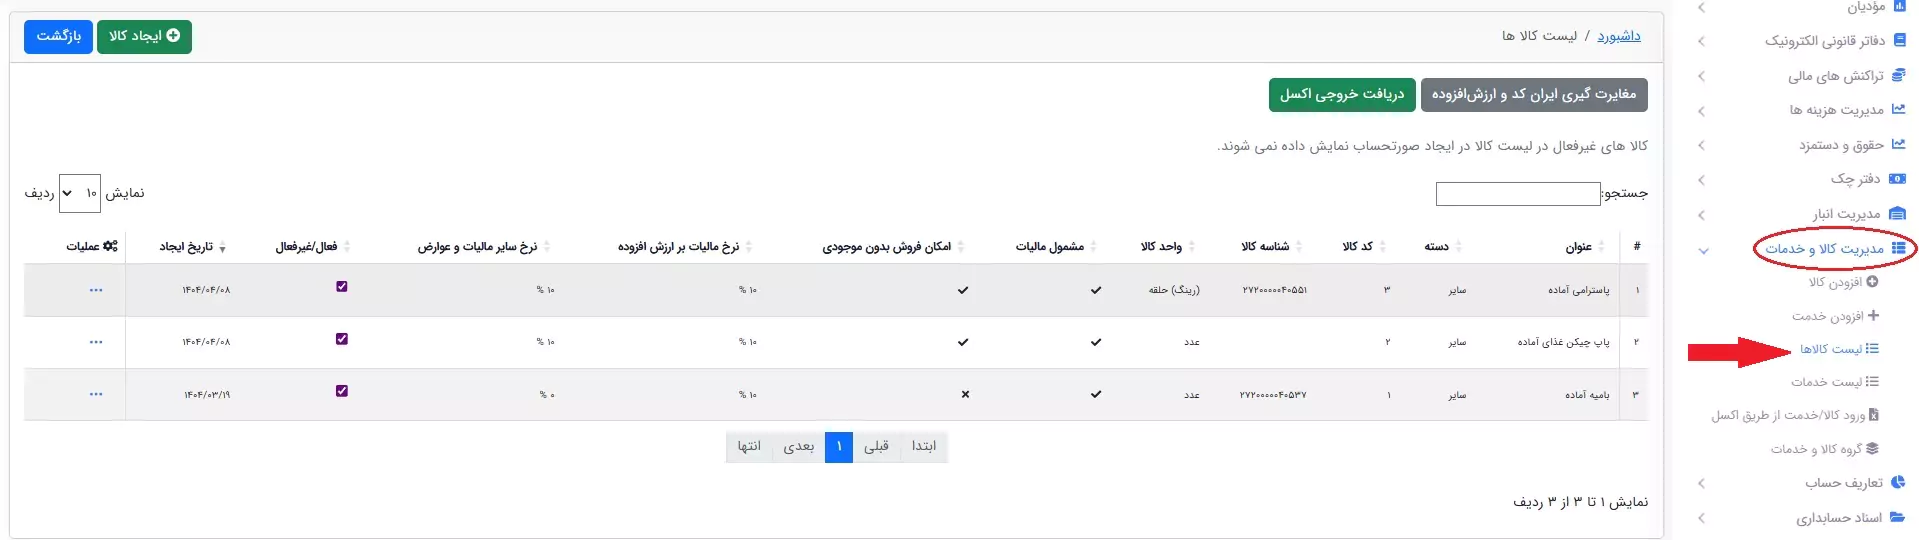Toggle active checkbox for پای چیکن غذای آماده
The image size is (1919, 540).
(342, 339)
